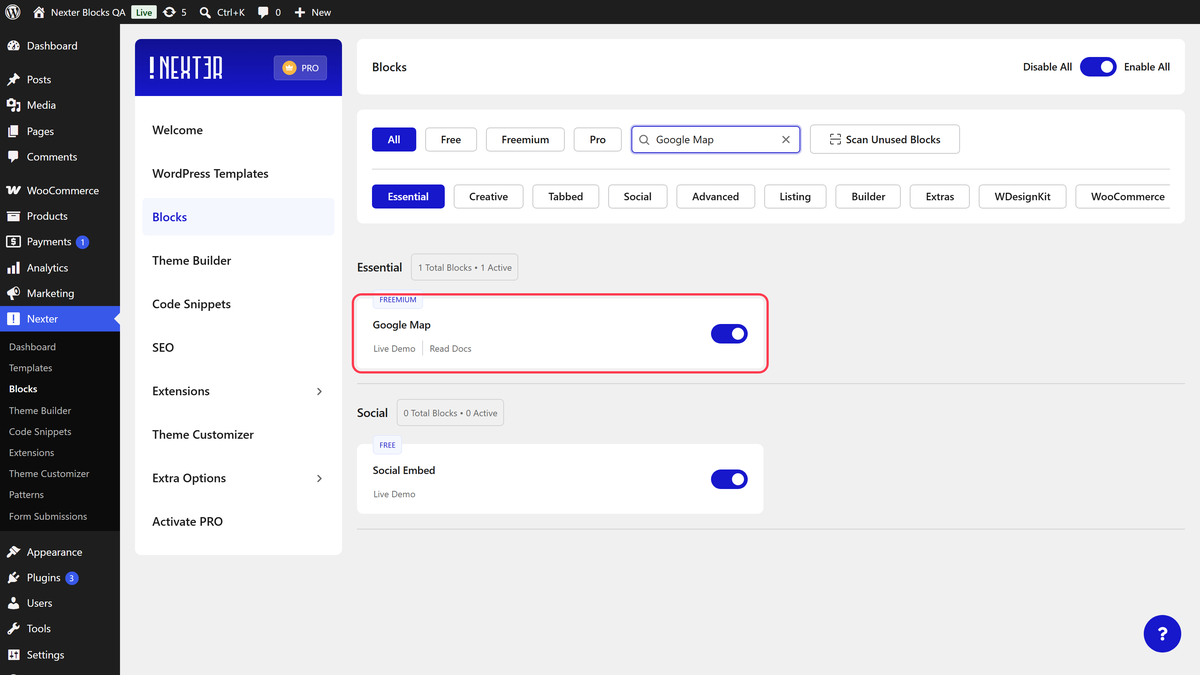
Task: Open Theme Builder in the Nexter panel
Action: 238,261
